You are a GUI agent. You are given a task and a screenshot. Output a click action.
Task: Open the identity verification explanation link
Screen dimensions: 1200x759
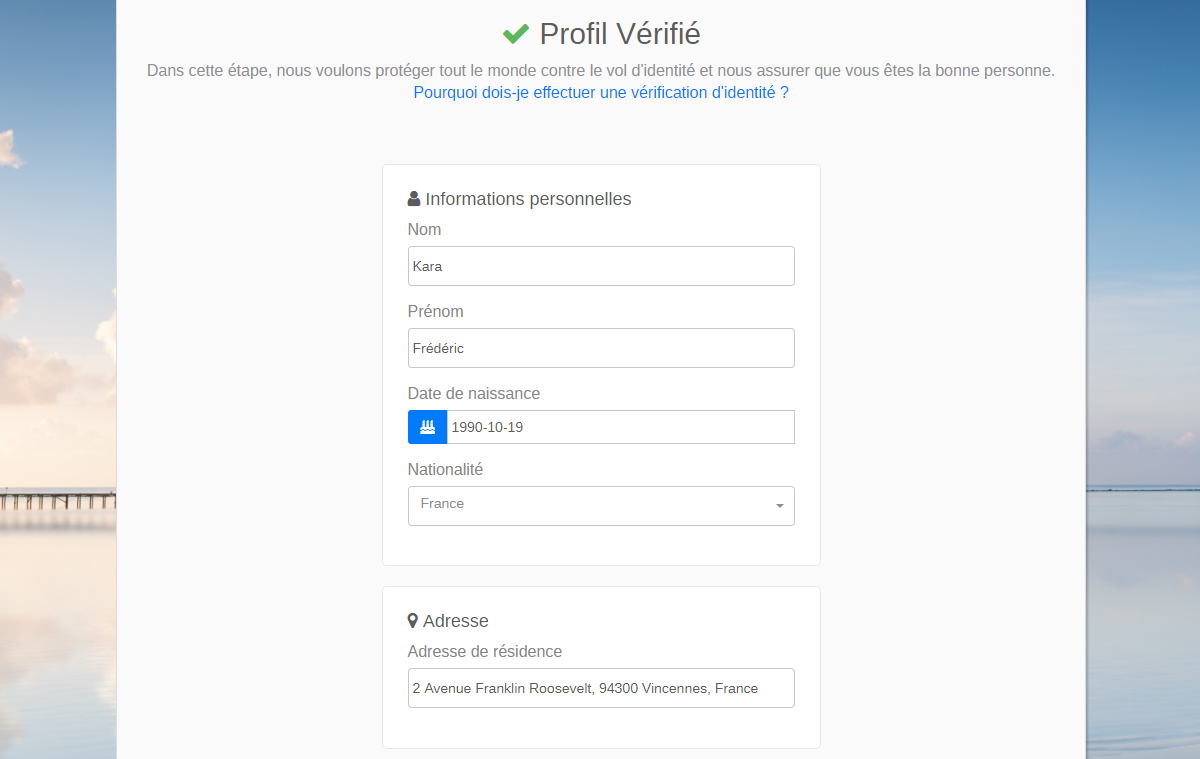click(601, 92)
